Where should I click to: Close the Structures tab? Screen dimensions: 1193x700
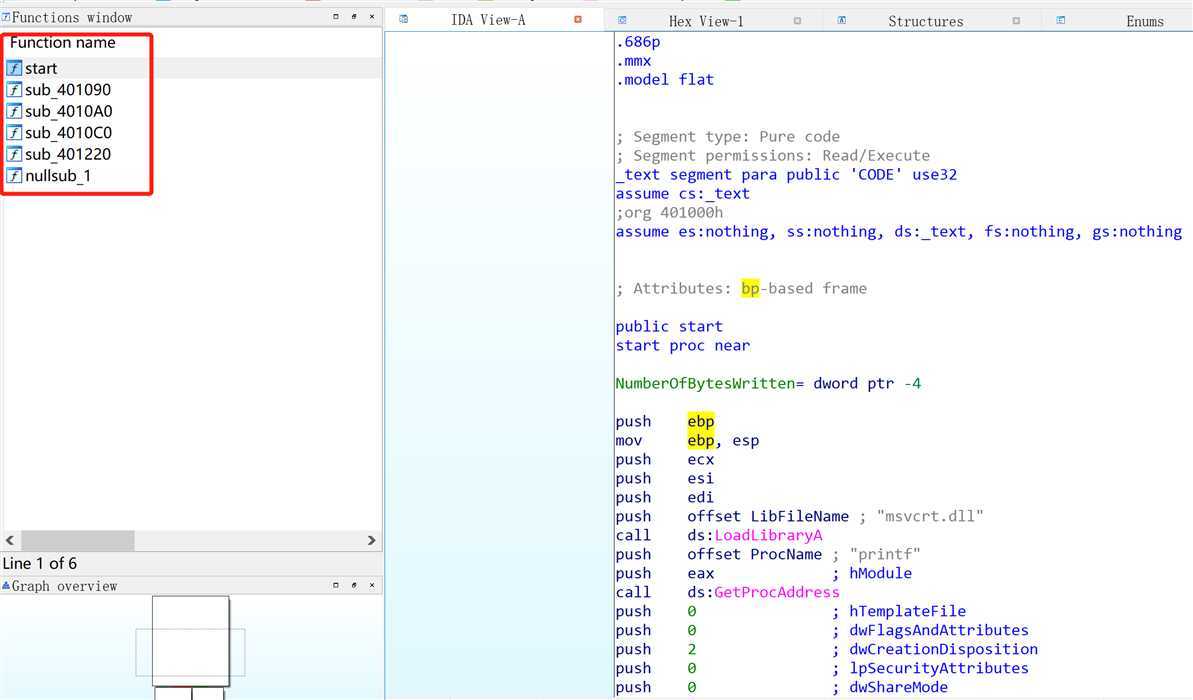pyautogui.click(x=1016, y=21)
